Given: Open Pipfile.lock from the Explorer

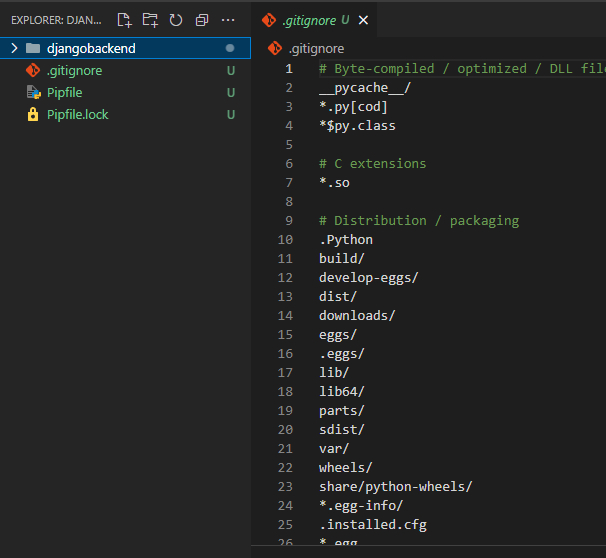Looking at the screenshot, I should (x=77, y=115).
